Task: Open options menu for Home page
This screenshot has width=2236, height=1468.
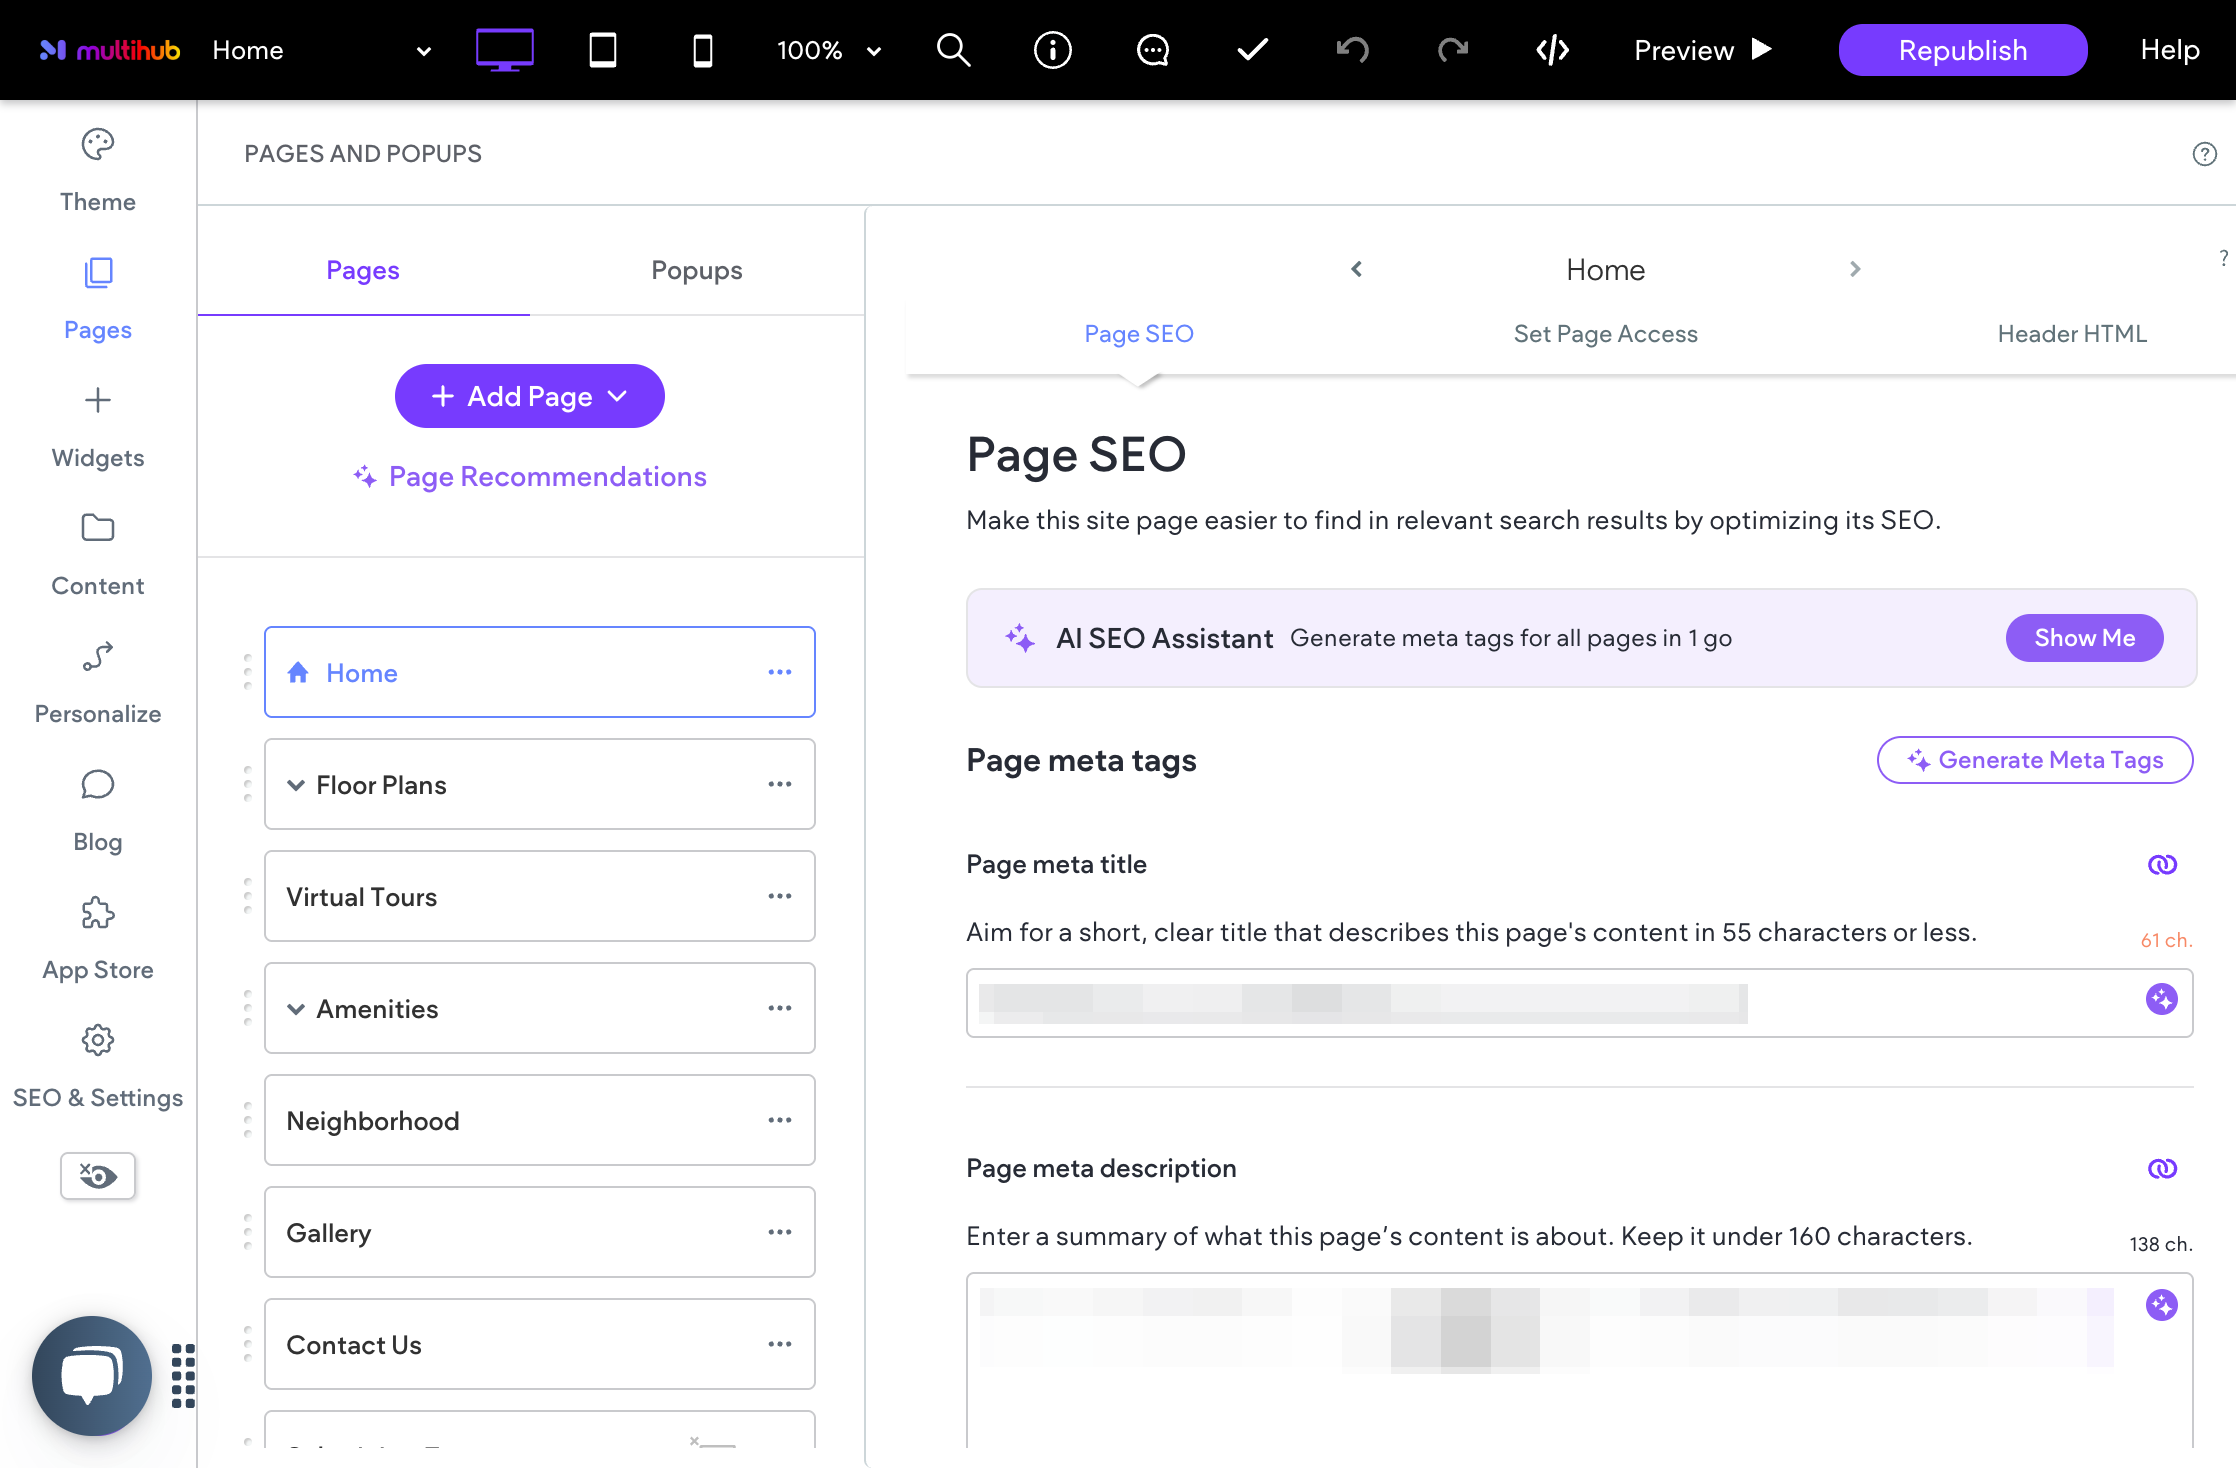Action: pos(780,672)
